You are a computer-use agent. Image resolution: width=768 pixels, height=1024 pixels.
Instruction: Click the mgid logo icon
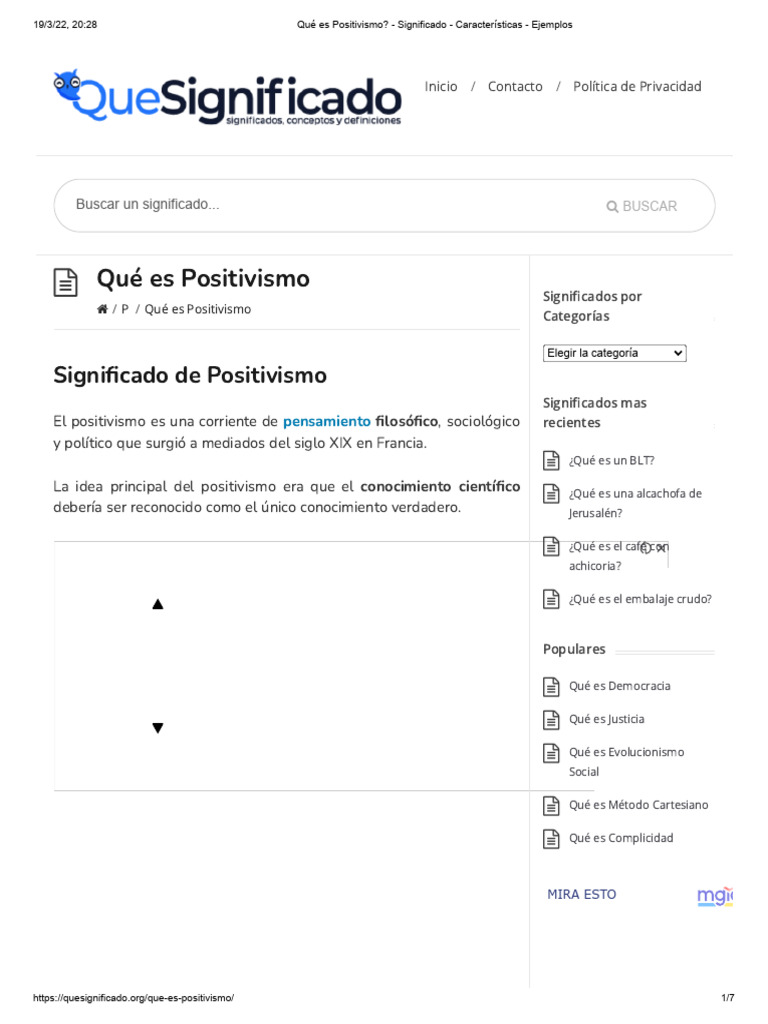click(715, 895)
